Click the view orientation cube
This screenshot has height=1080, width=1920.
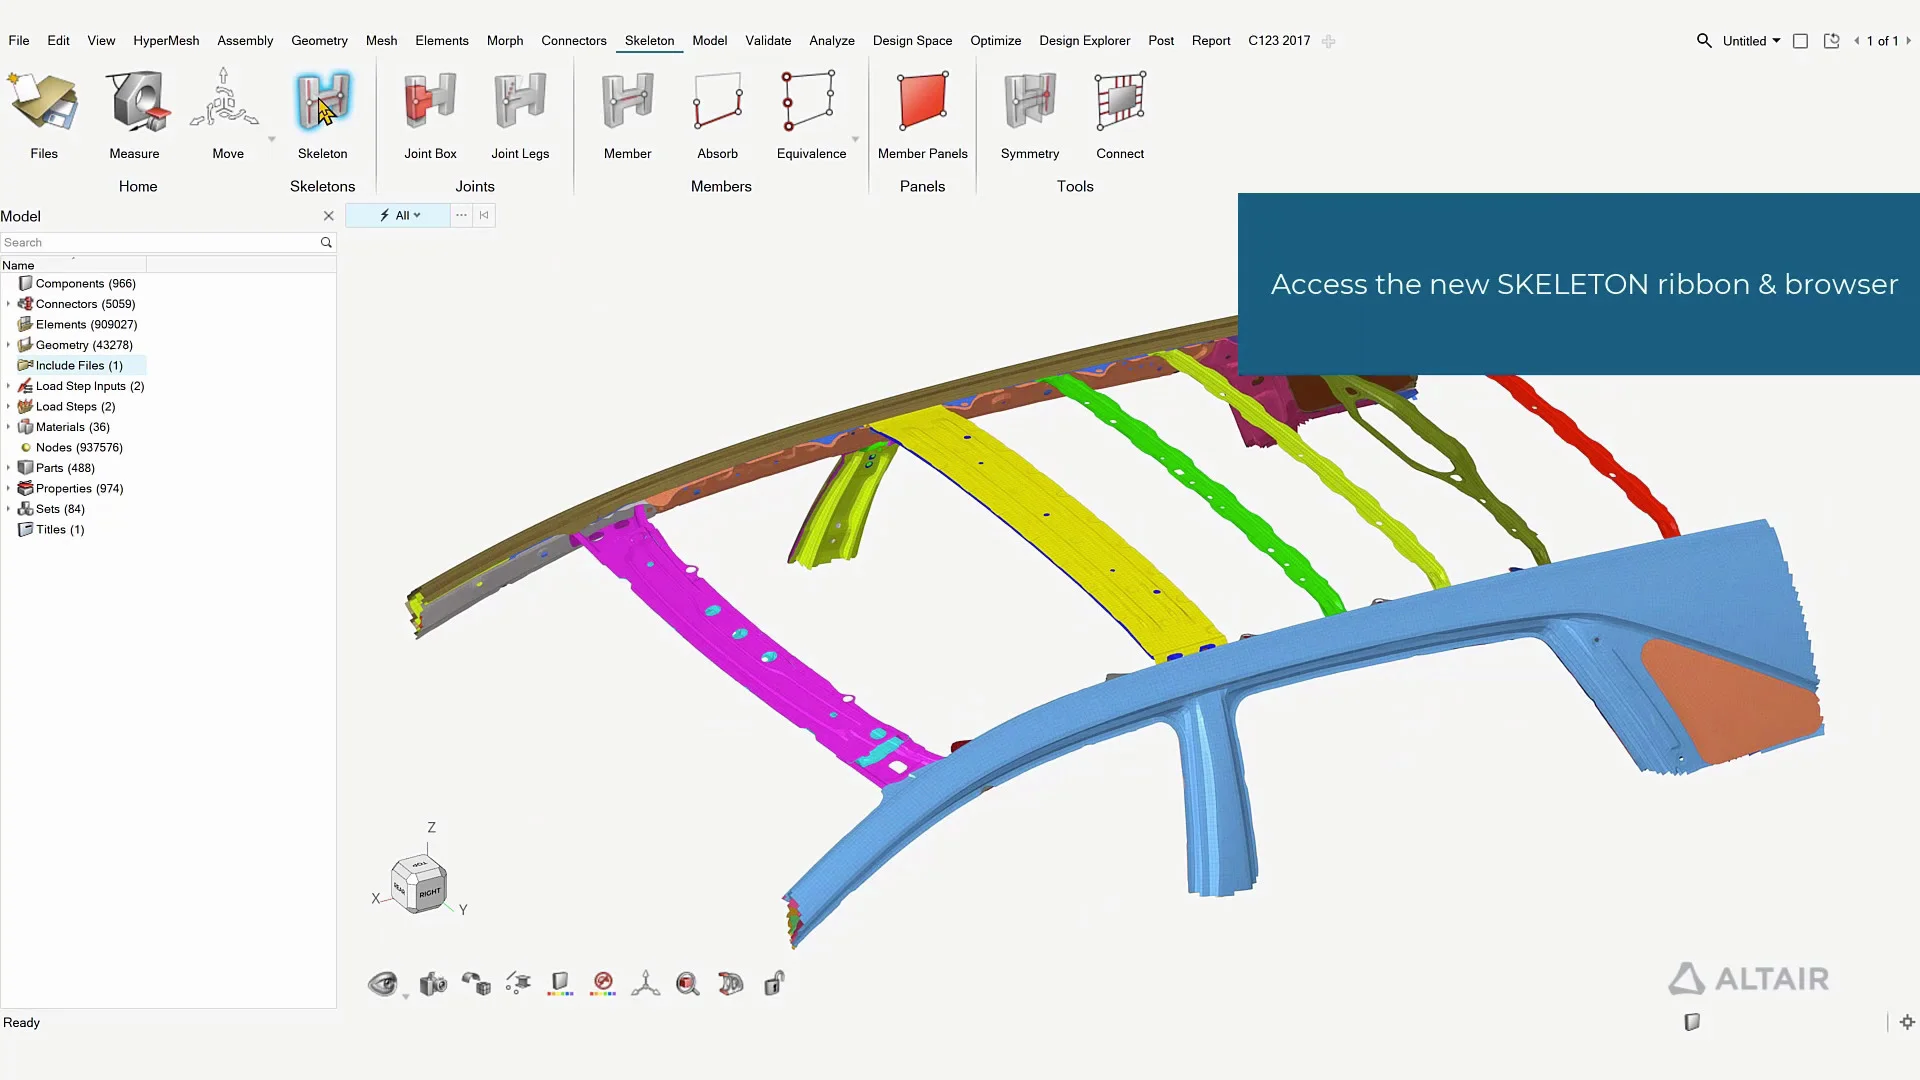[419, 882]
